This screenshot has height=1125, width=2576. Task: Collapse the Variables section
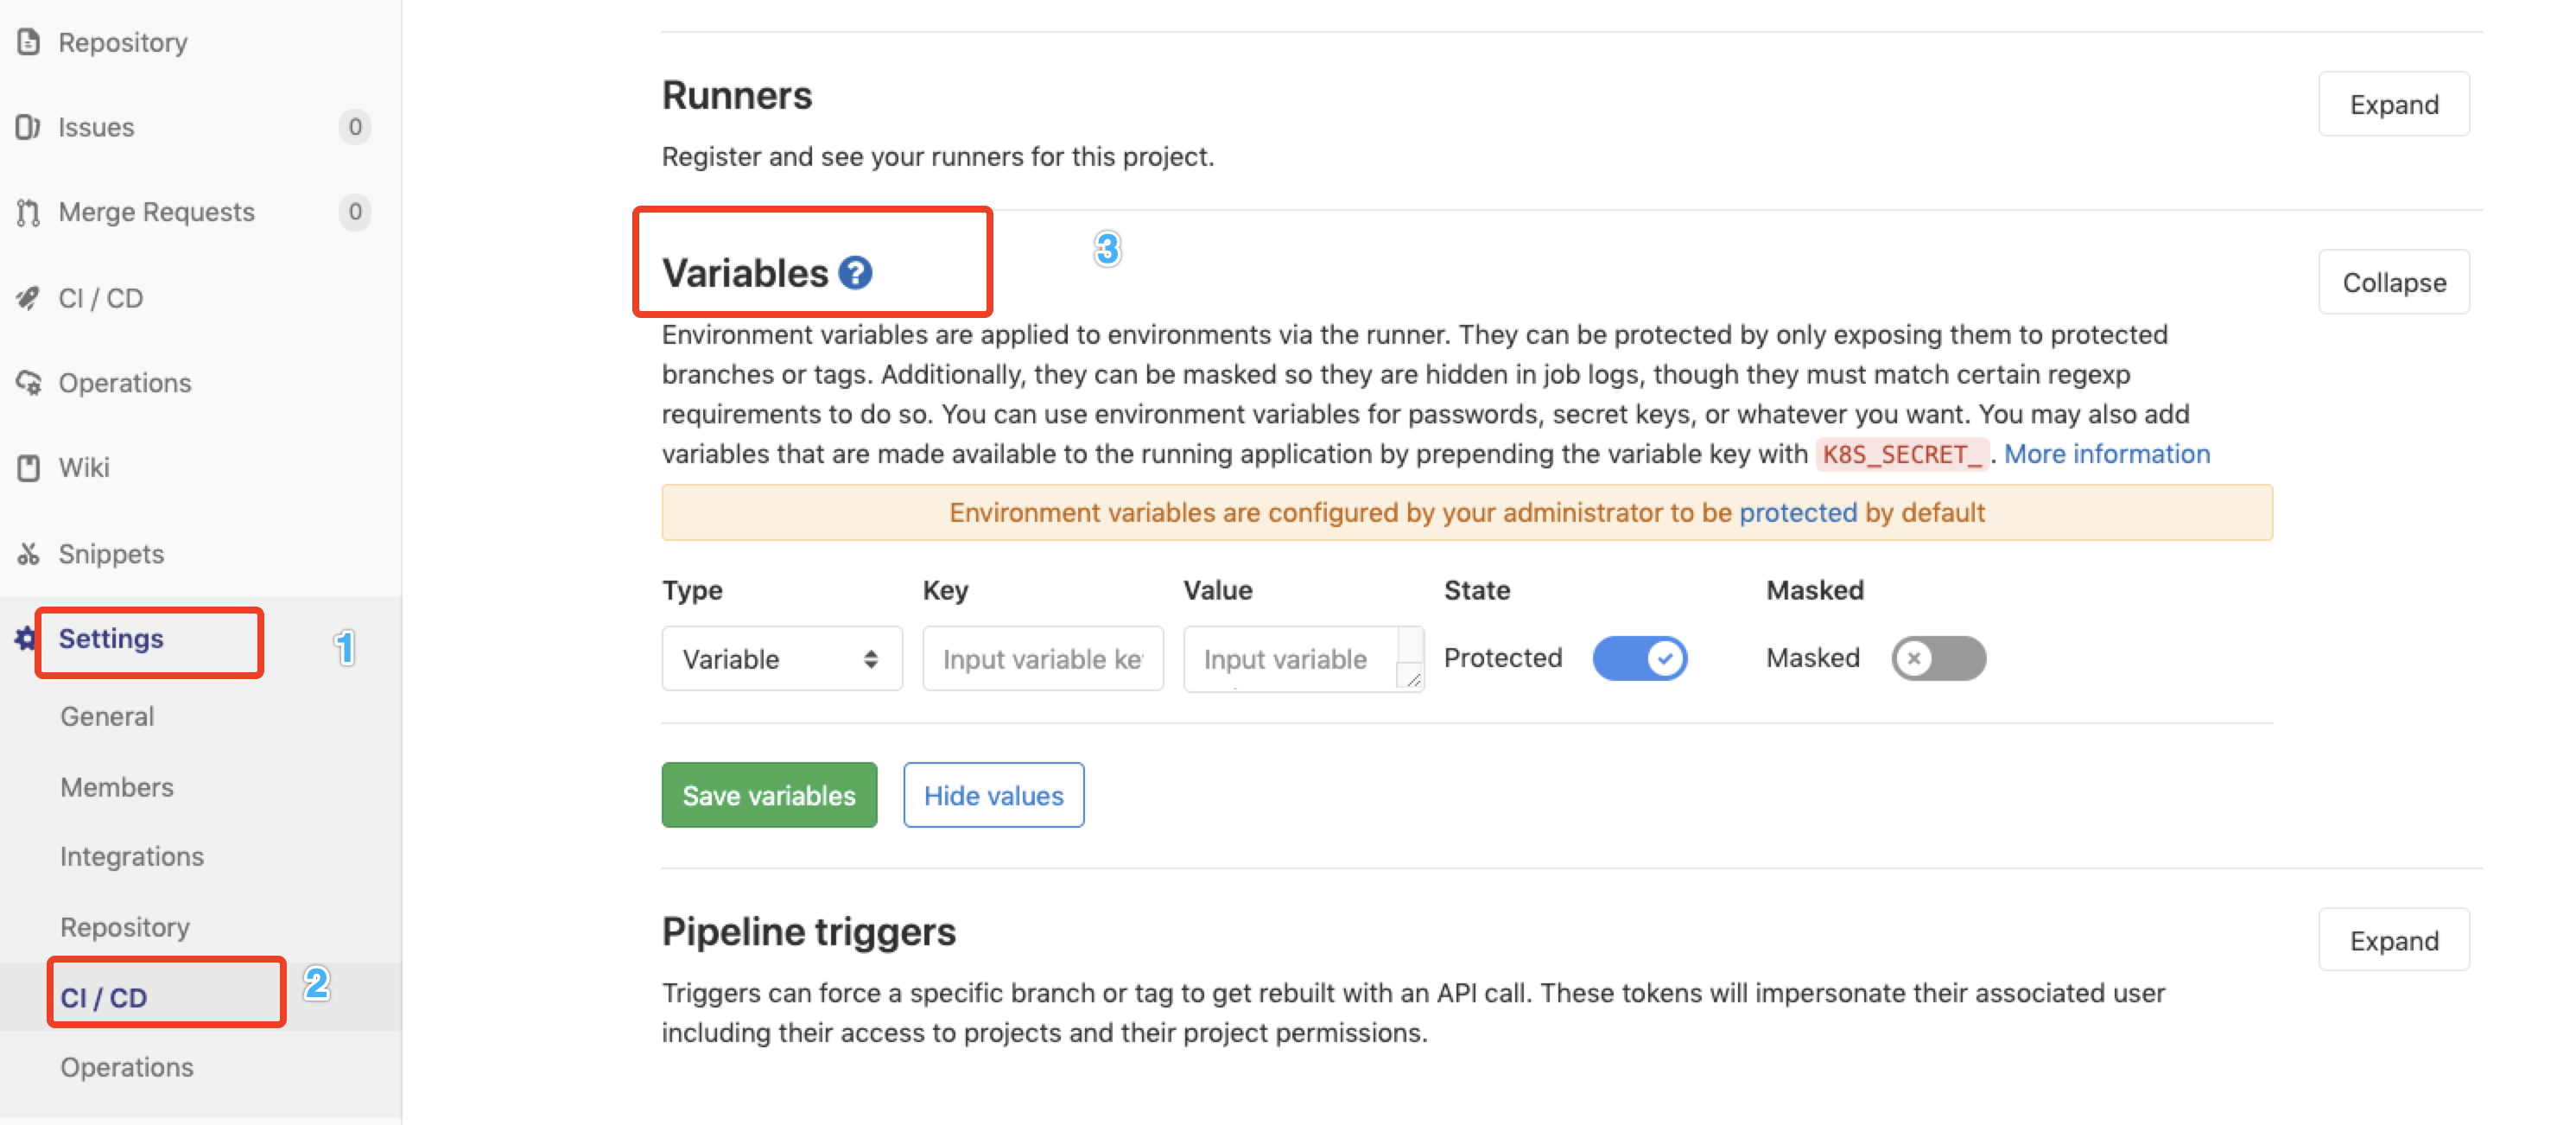click(2393, 283)
